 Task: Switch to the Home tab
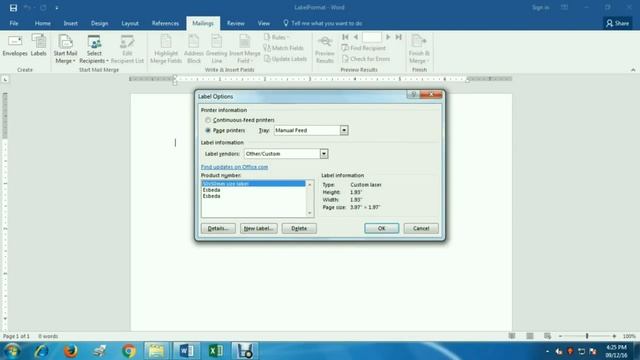42,23
